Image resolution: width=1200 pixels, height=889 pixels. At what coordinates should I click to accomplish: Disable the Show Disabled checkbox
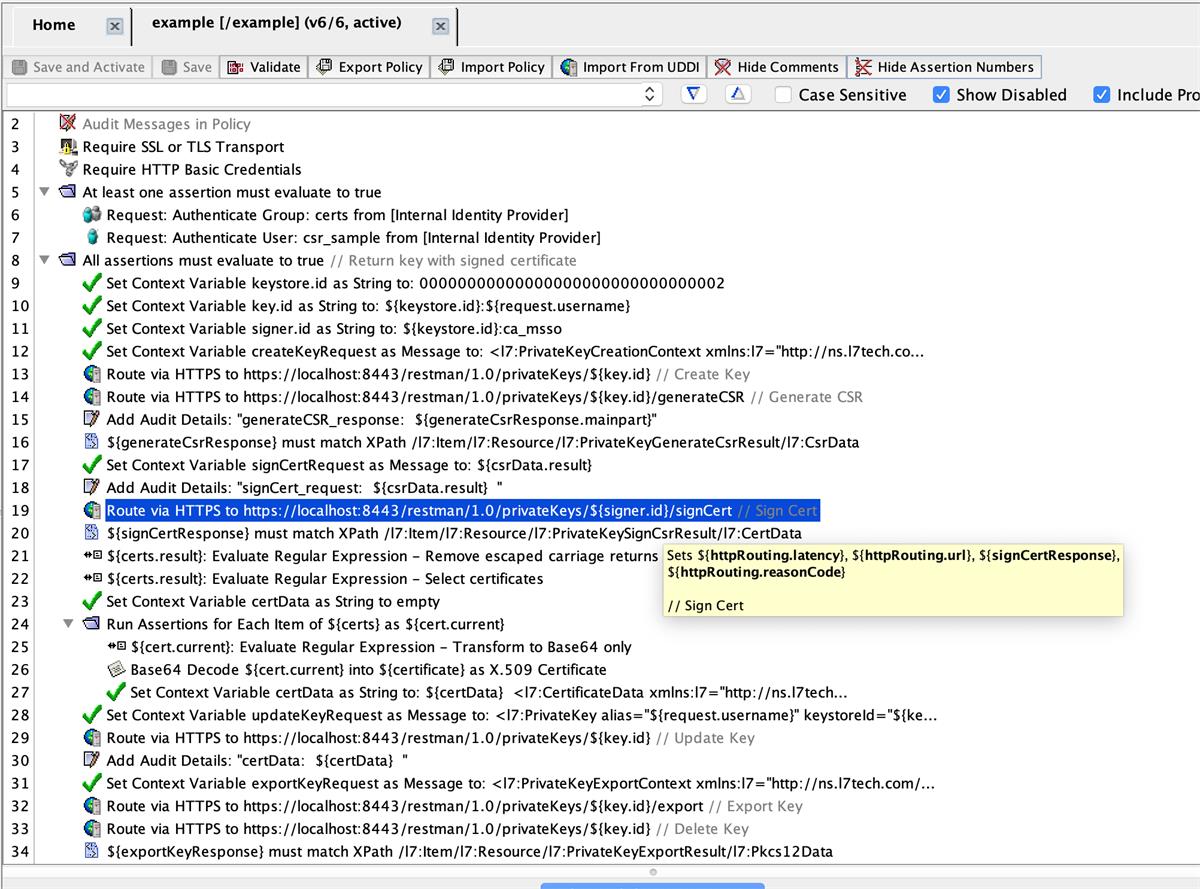(941, 94)
